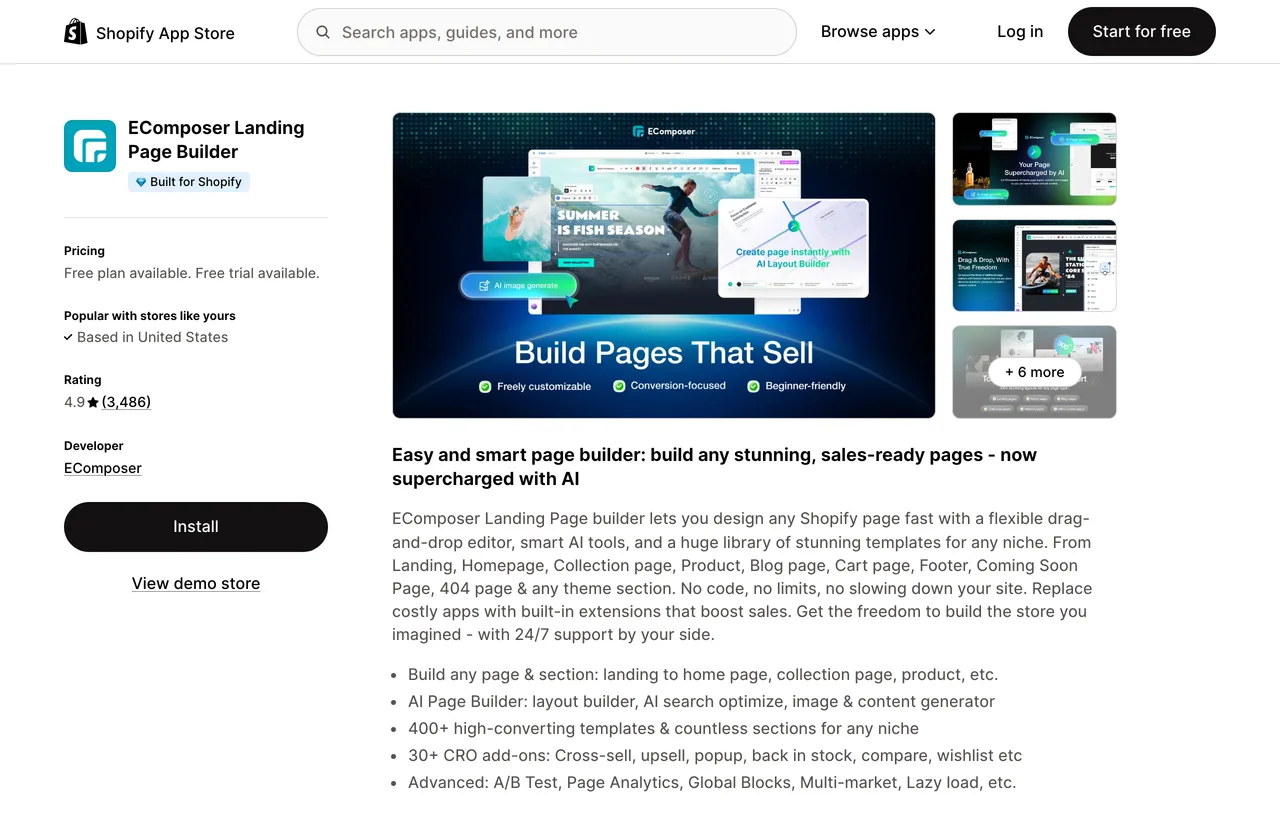Image resolution: width=1280 pixels, height=820 pixels.
Task: Click the Built for Shopify badge
Action: 189,182
